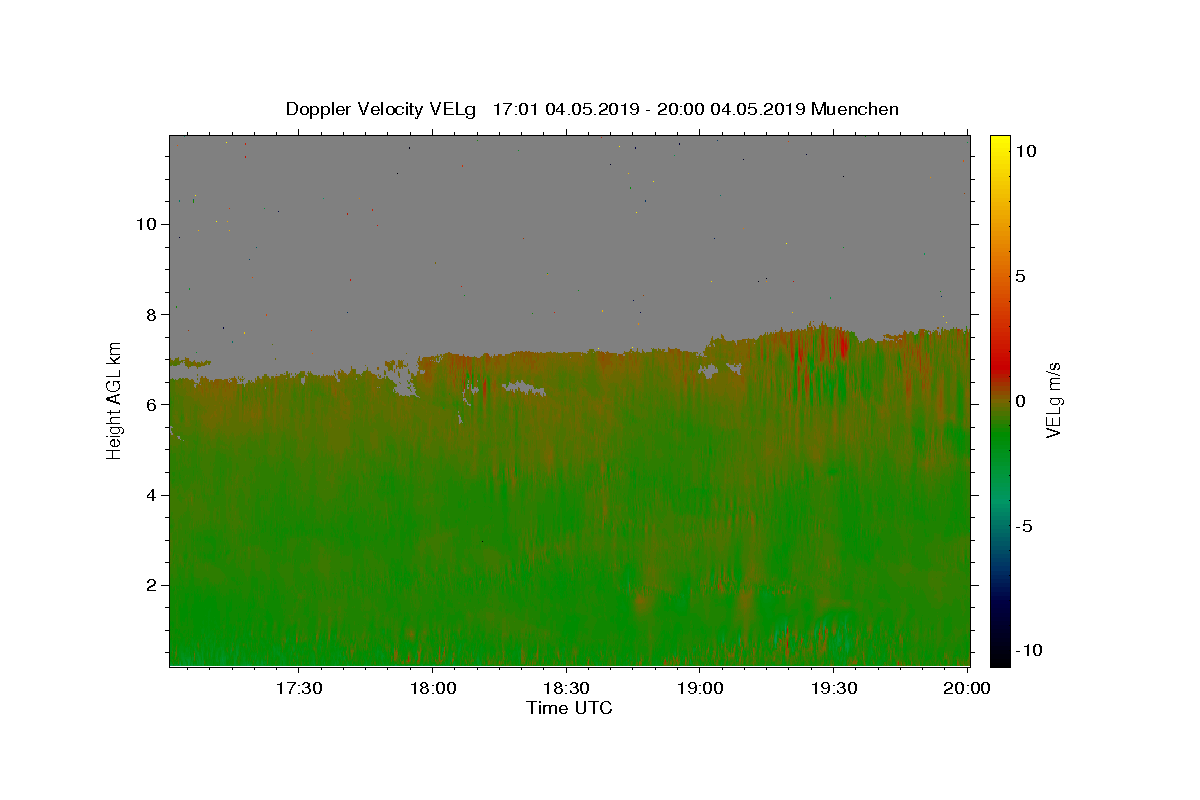Click the 19:00 time tick label
Screen dimensions: 1200x800
click(x=700, y=688)
